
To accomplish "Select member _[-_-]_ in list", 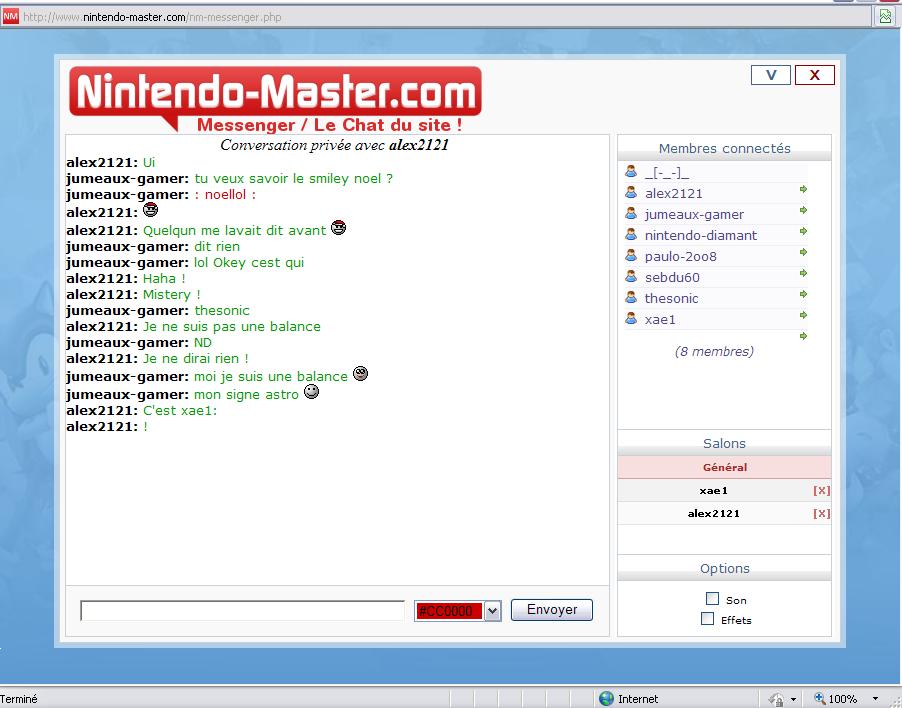I will [667, 172].
